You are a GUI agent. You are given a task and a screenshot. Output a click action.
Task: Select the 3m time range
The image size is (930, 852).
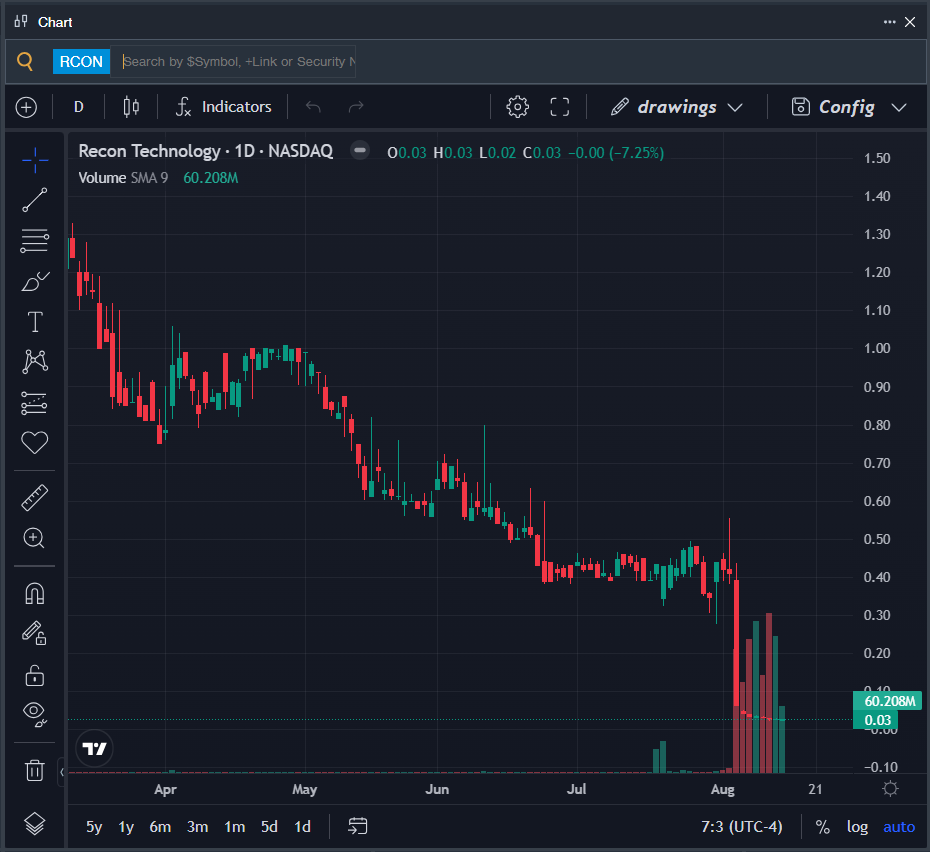tap(198, 826)
